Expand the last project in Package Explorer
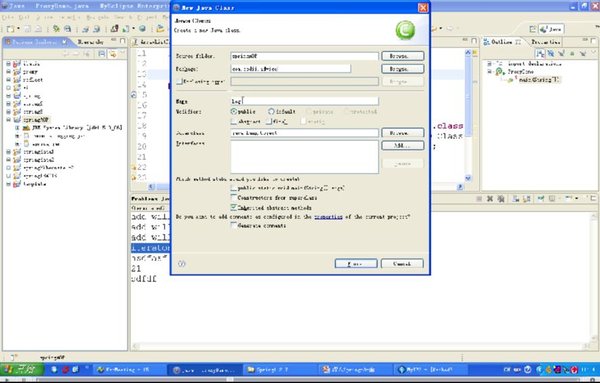Image resolution: width=600 pixels, height=383 pixels. 8,184
